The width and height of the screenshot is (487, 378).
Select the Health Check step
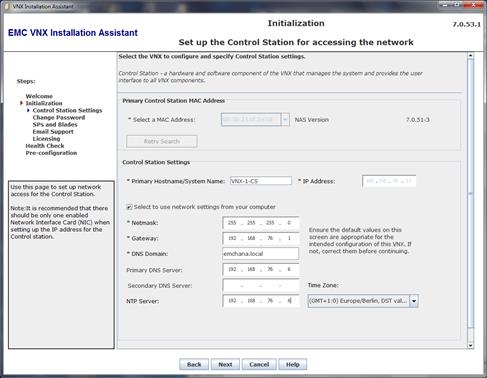click(45, 146)
